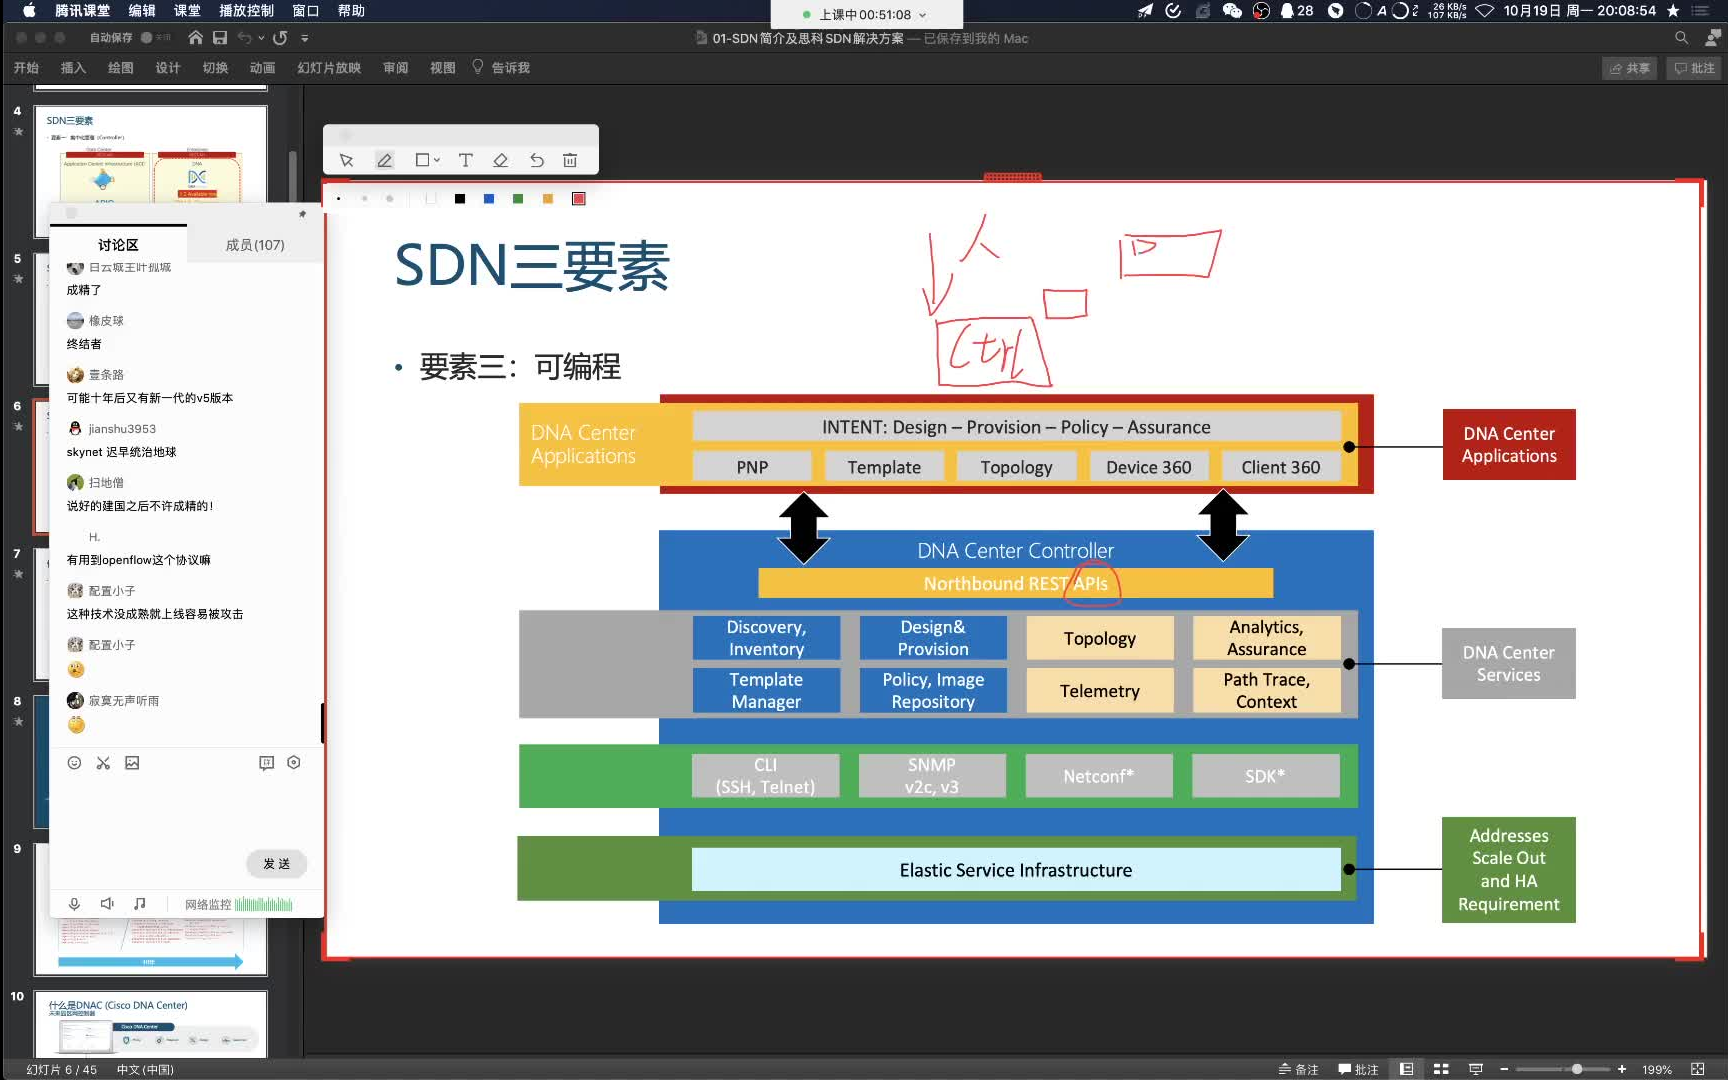Click the zoom slider handle
The image size is (1728, 1080).
tap(1577, 1069)
